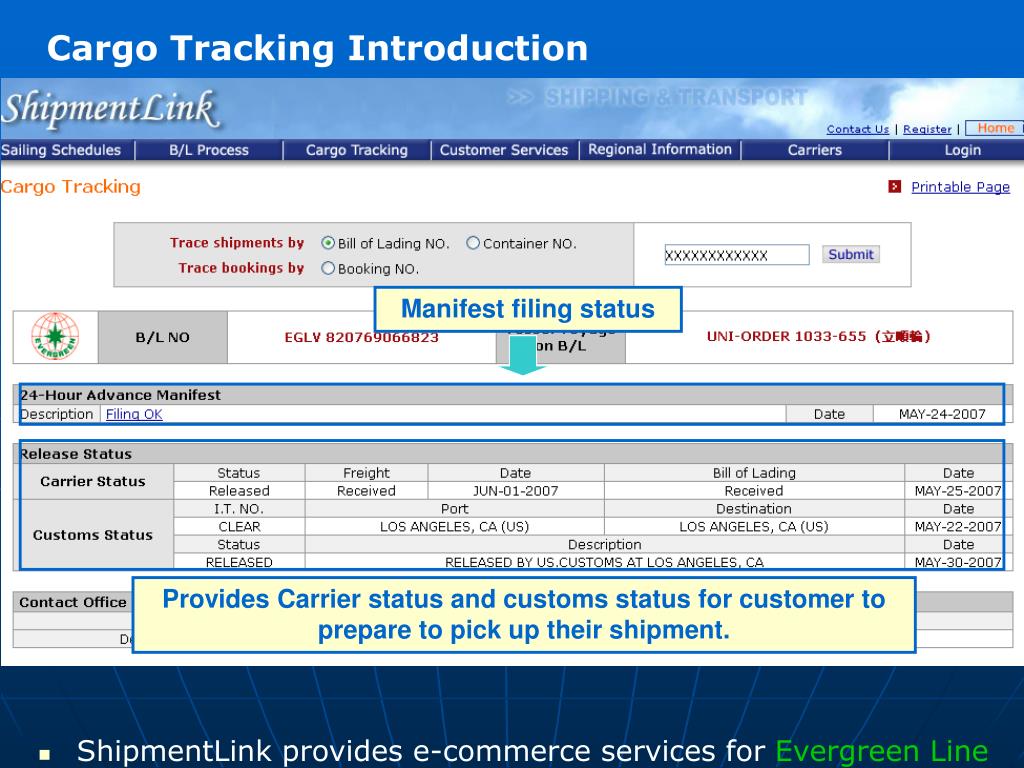The width and height of the screenshot is (1024, 768).
Task: Select Booking NO. radio button
Action: point(328,268)
